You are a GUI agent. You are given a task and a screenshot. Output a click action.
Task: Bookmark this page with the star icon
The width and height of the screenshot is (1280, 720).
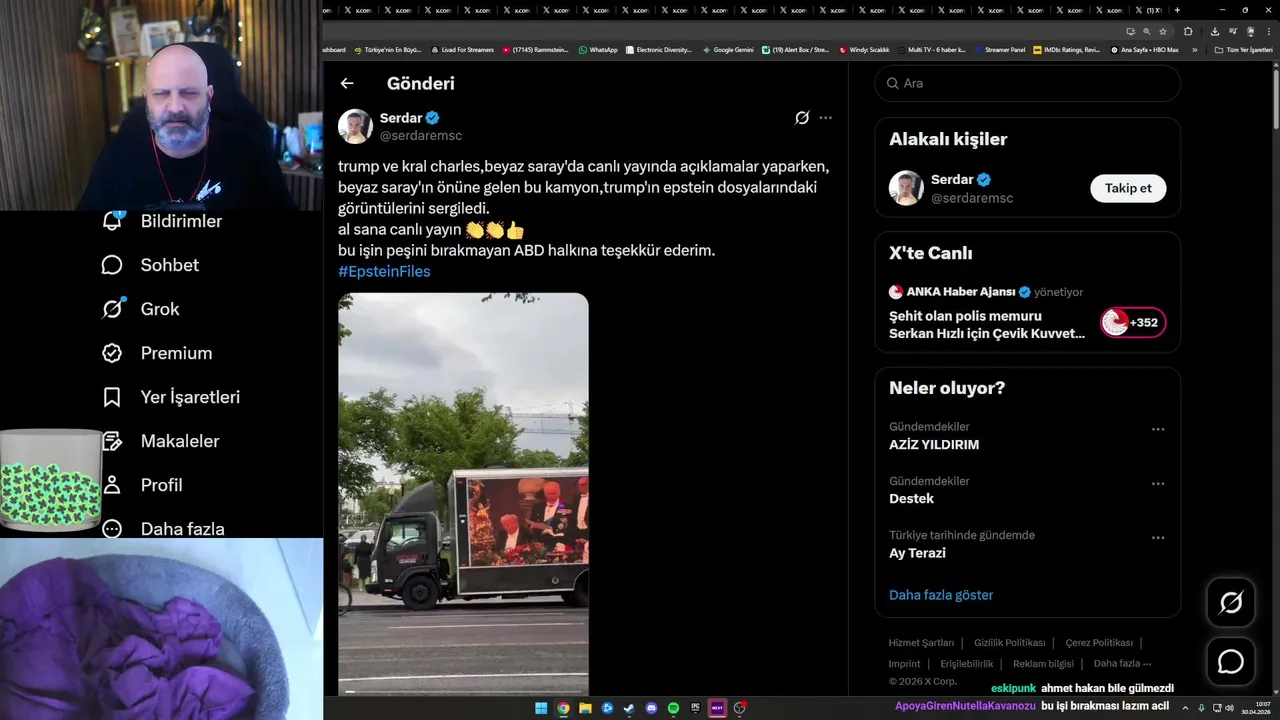1163,31
